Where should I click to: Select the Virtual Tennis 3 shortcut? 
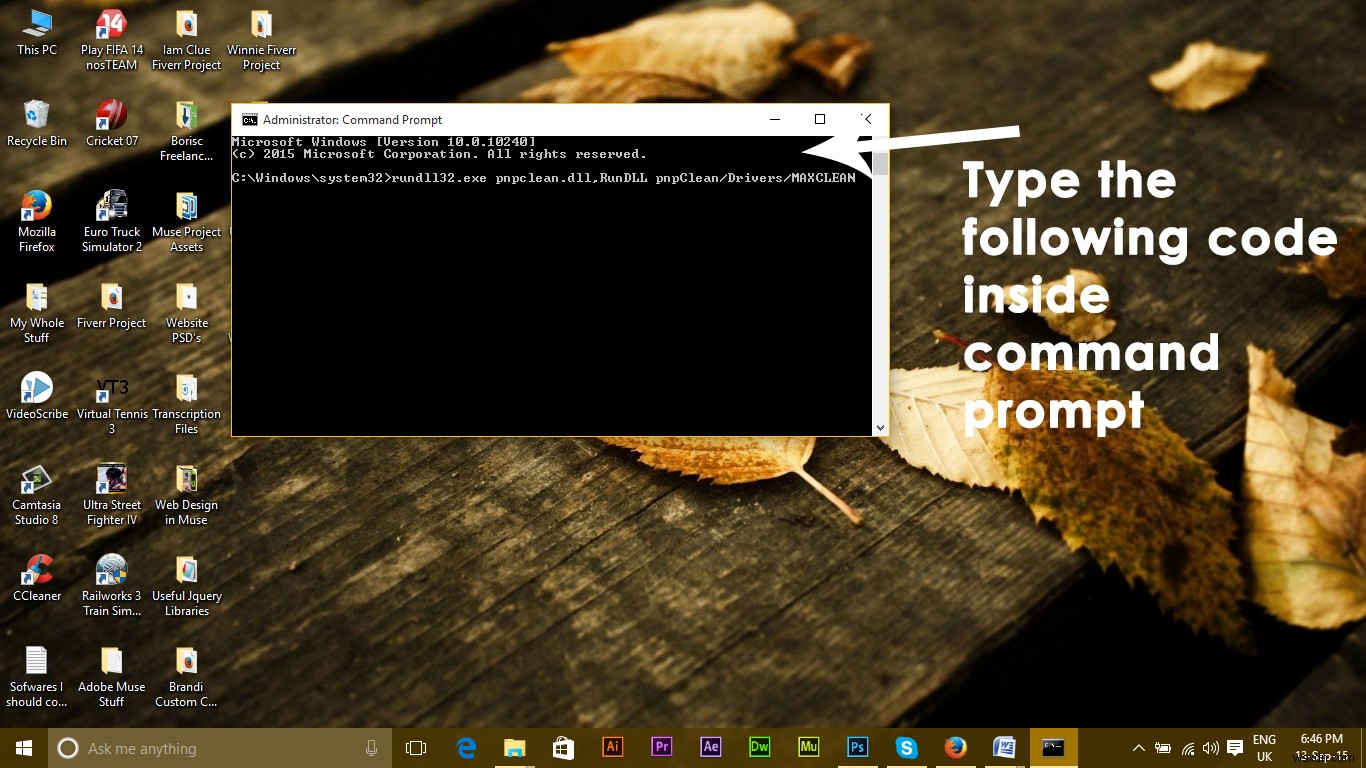112,404
